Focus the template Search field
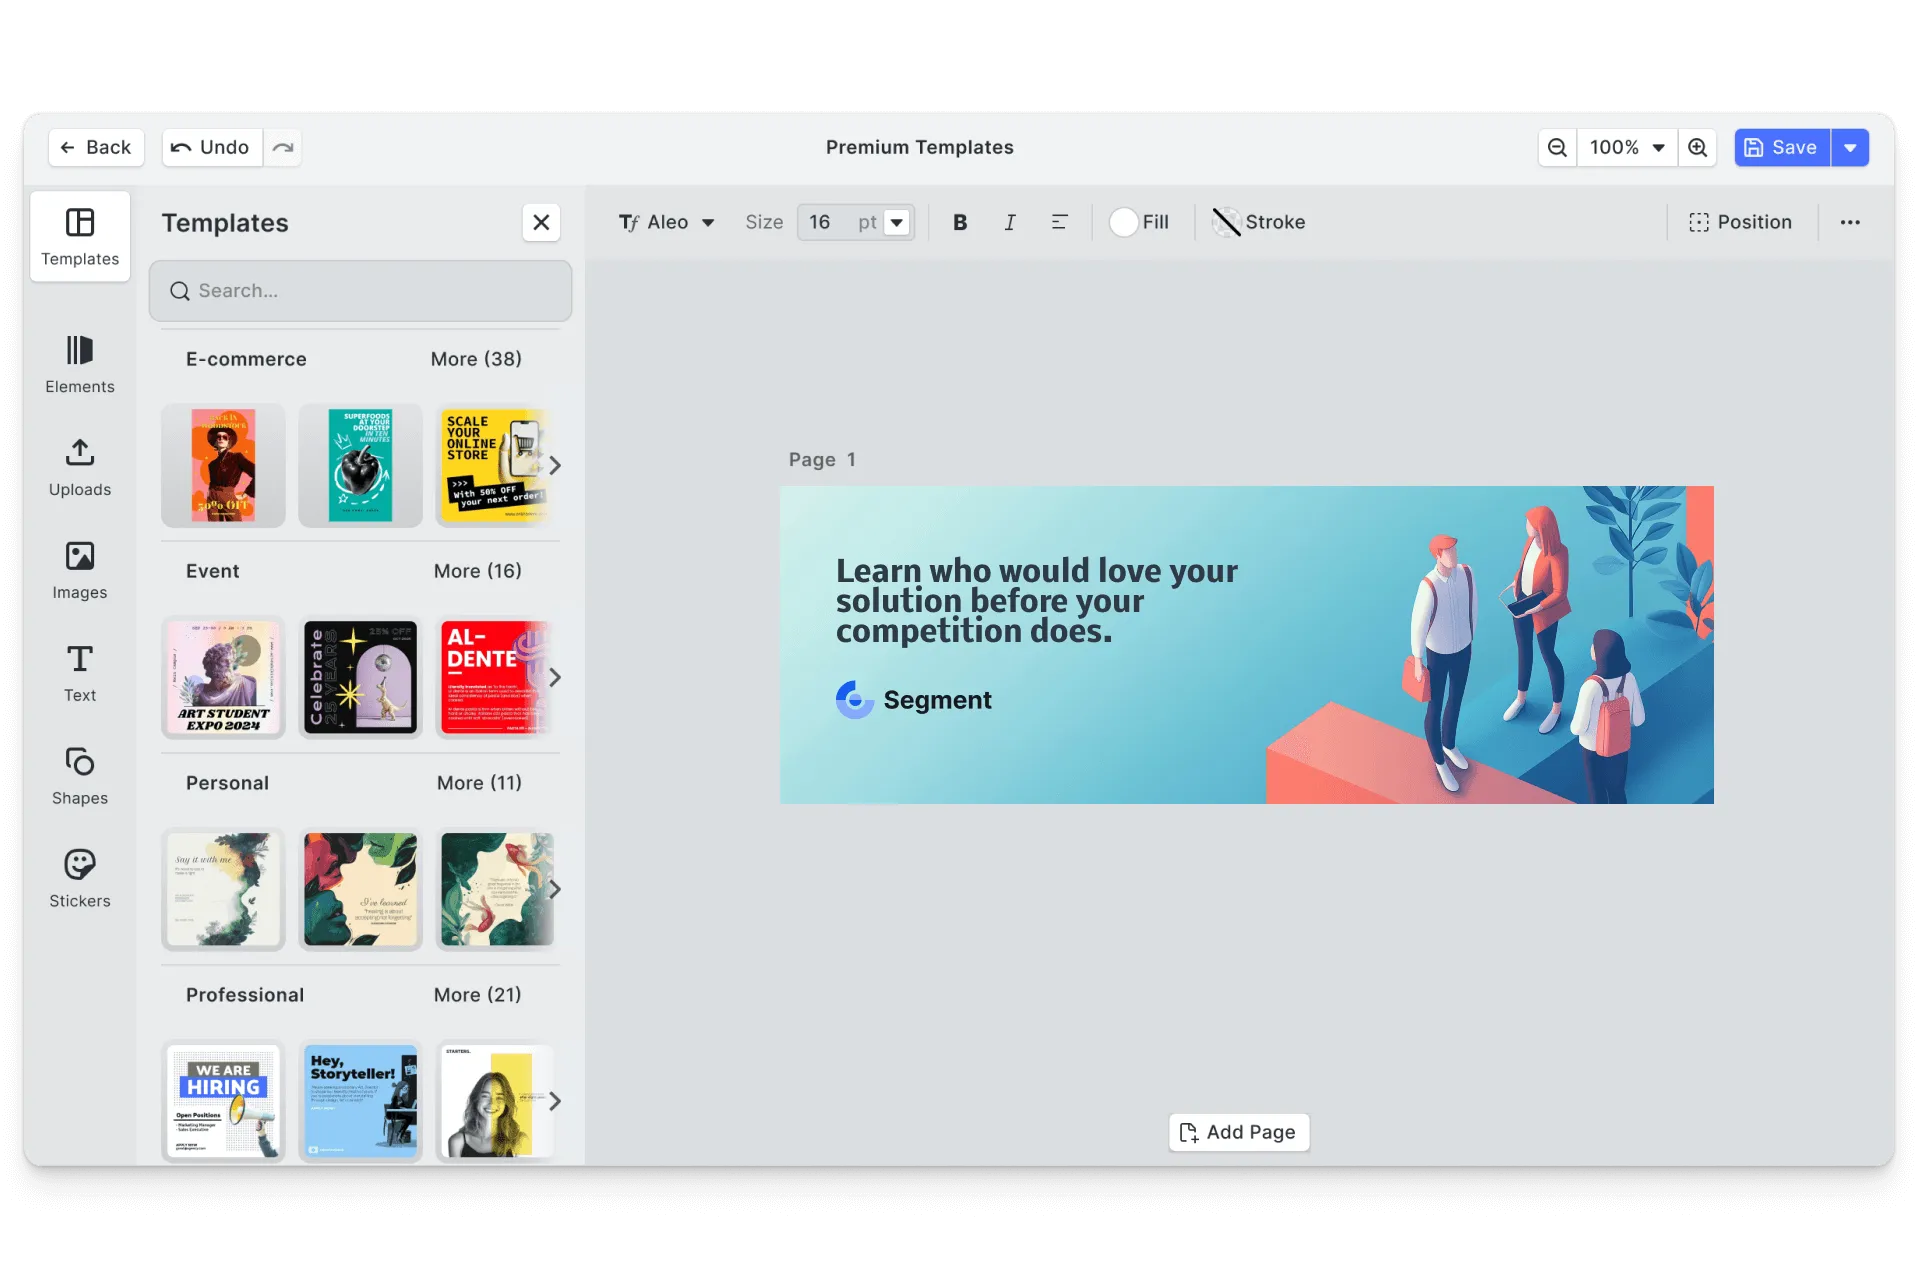Image resolution: width=1920 pixels, height=1280 pixels. coord(361,291)
